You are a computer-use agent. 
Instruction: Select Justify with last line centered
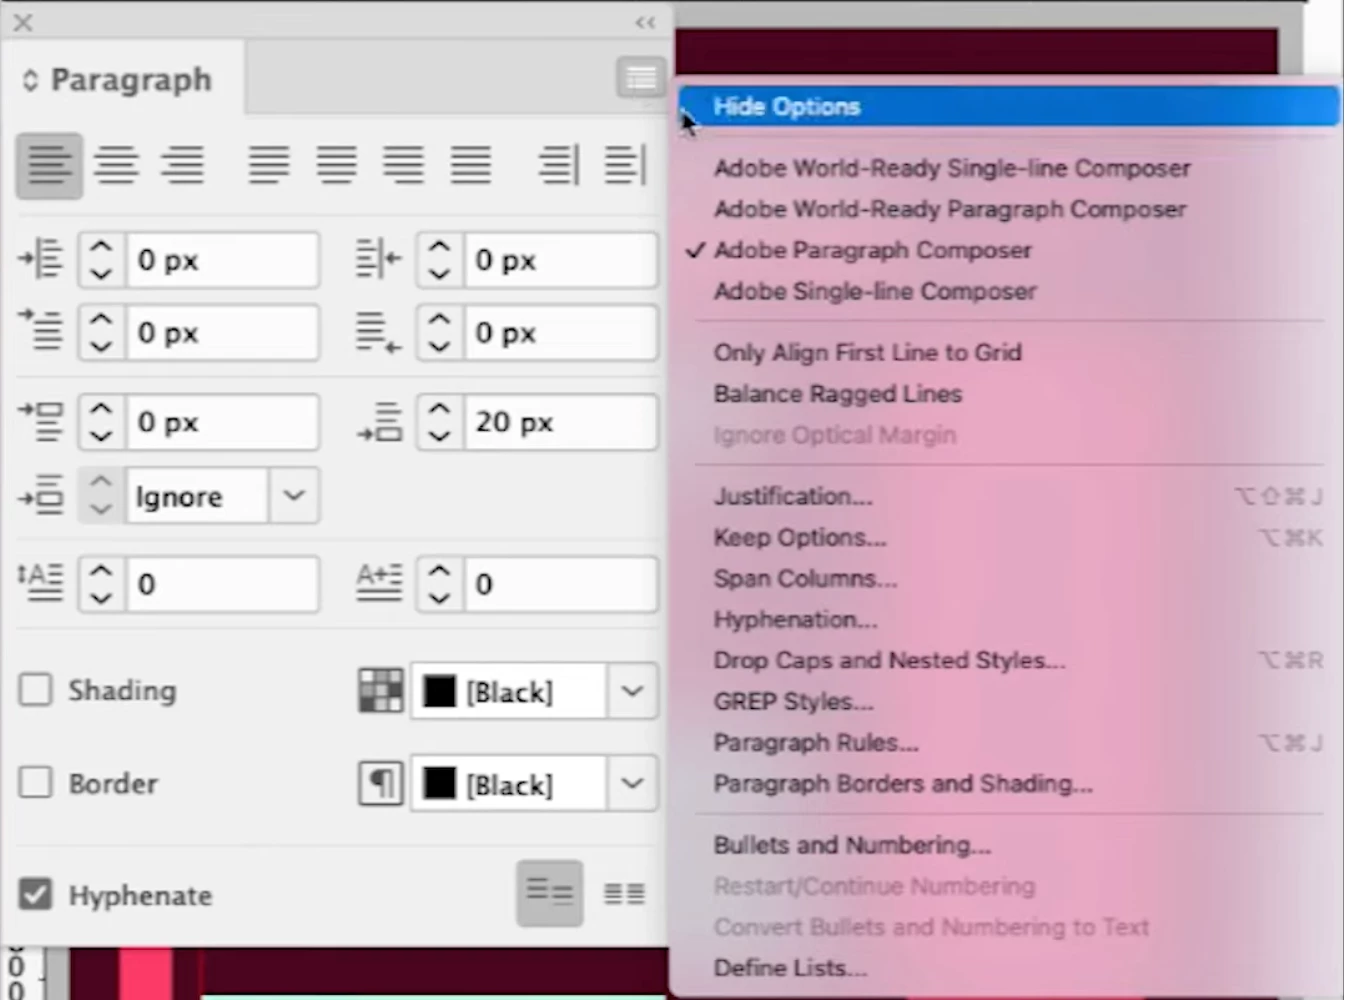coord(336,165)
